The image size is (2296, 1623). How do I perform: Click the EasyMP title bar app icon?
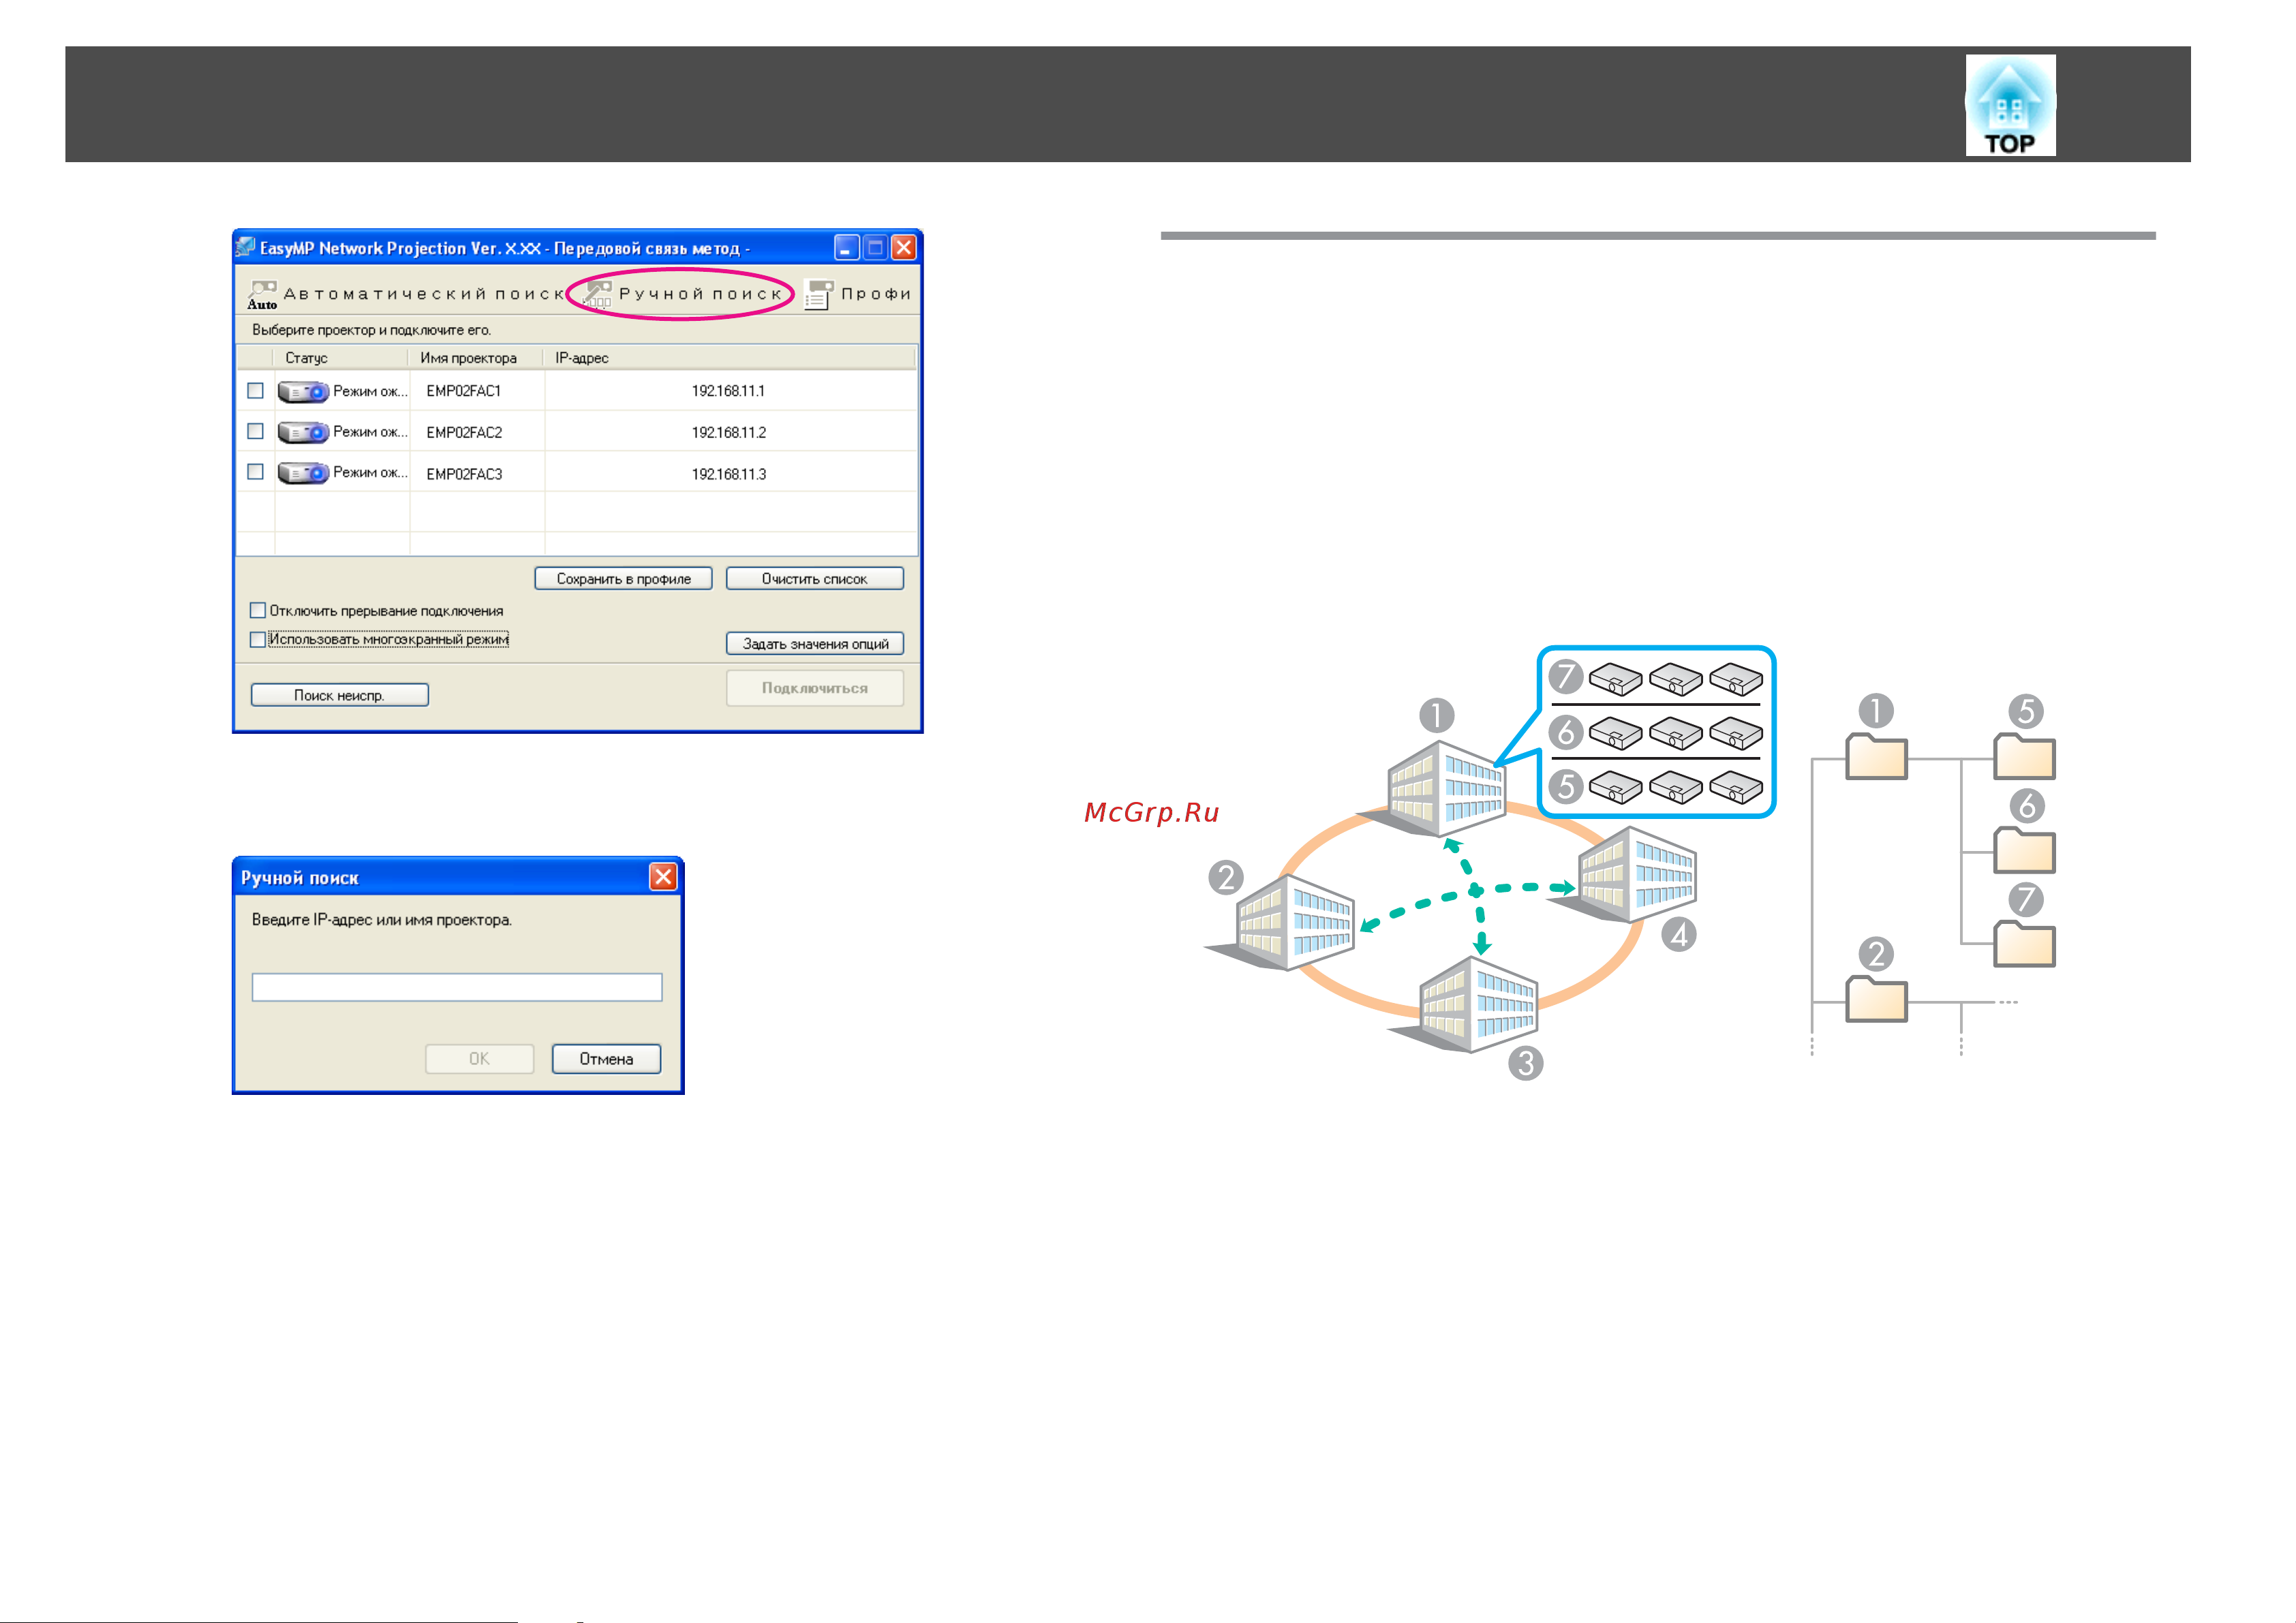(x=245, y=247)
